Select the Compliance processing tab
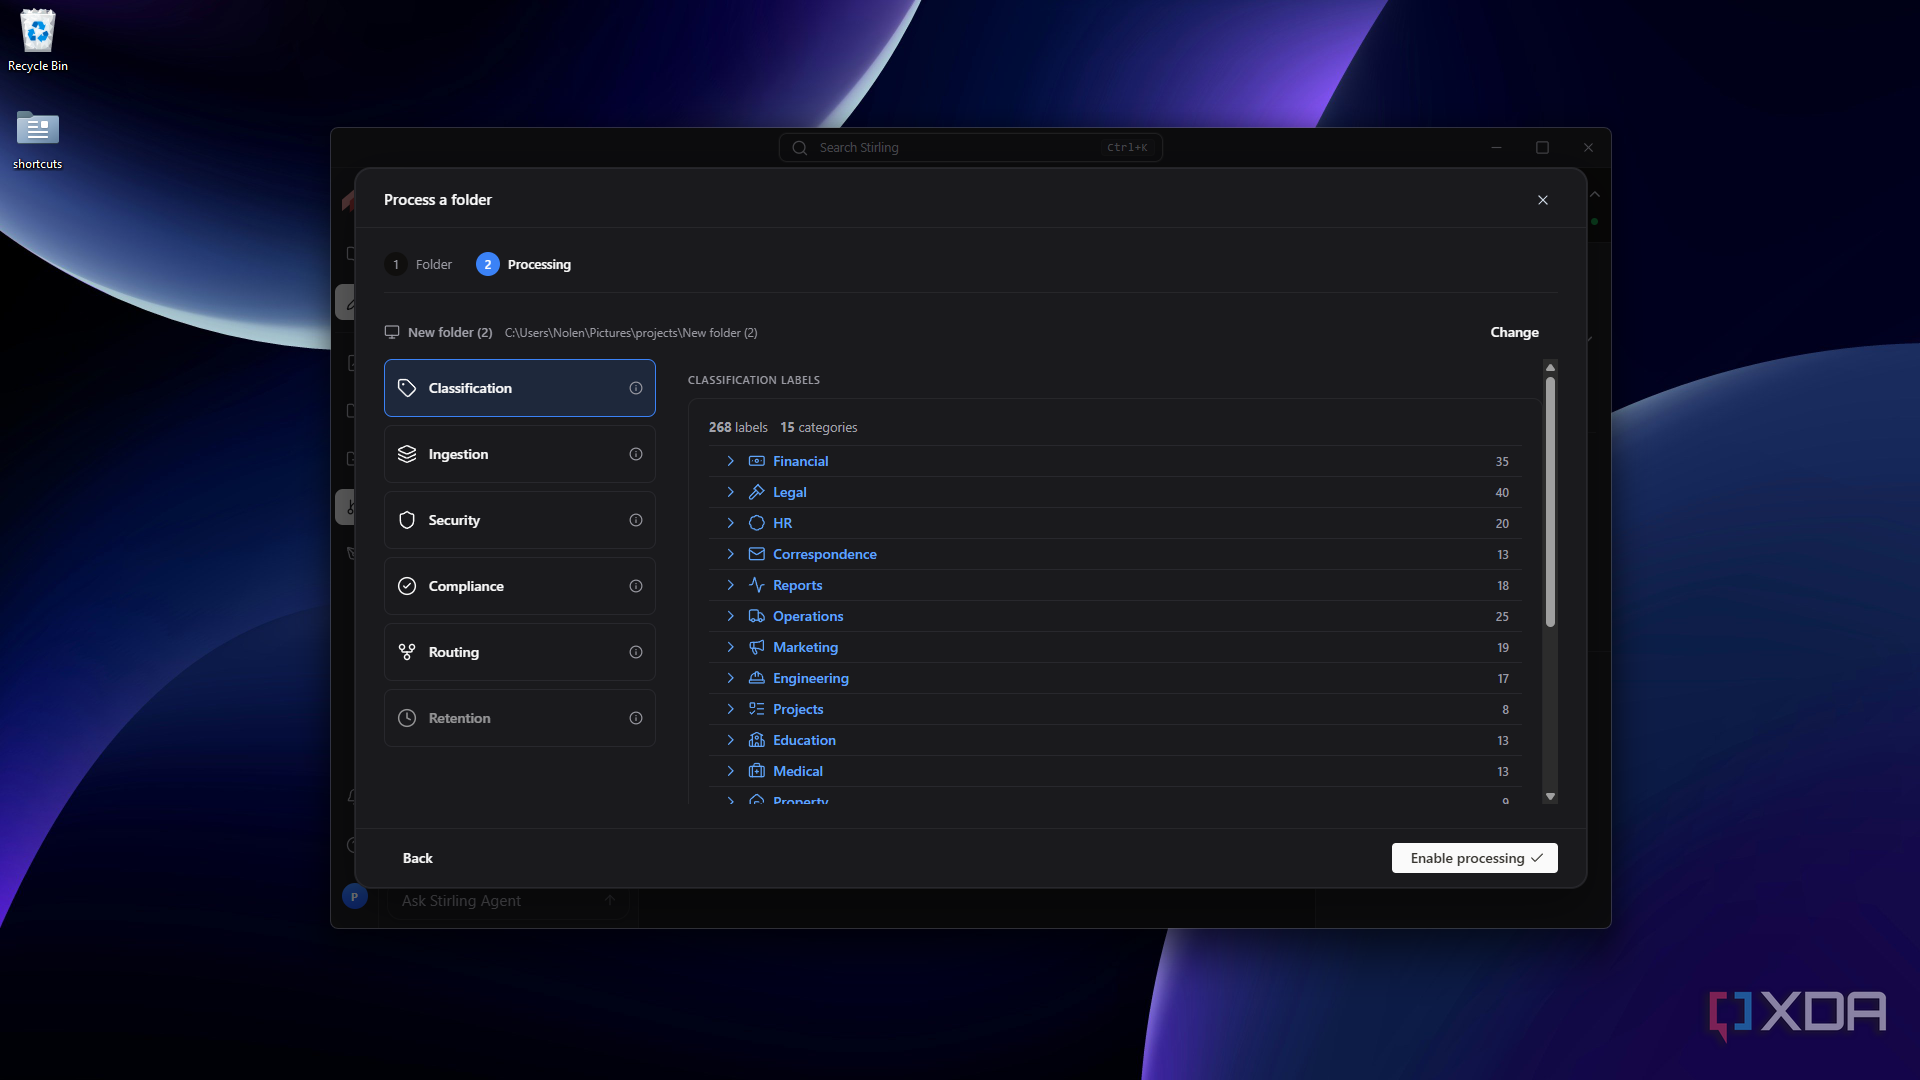The image size is (1920, 1080). pyautogui.click(x=520, y=586)
